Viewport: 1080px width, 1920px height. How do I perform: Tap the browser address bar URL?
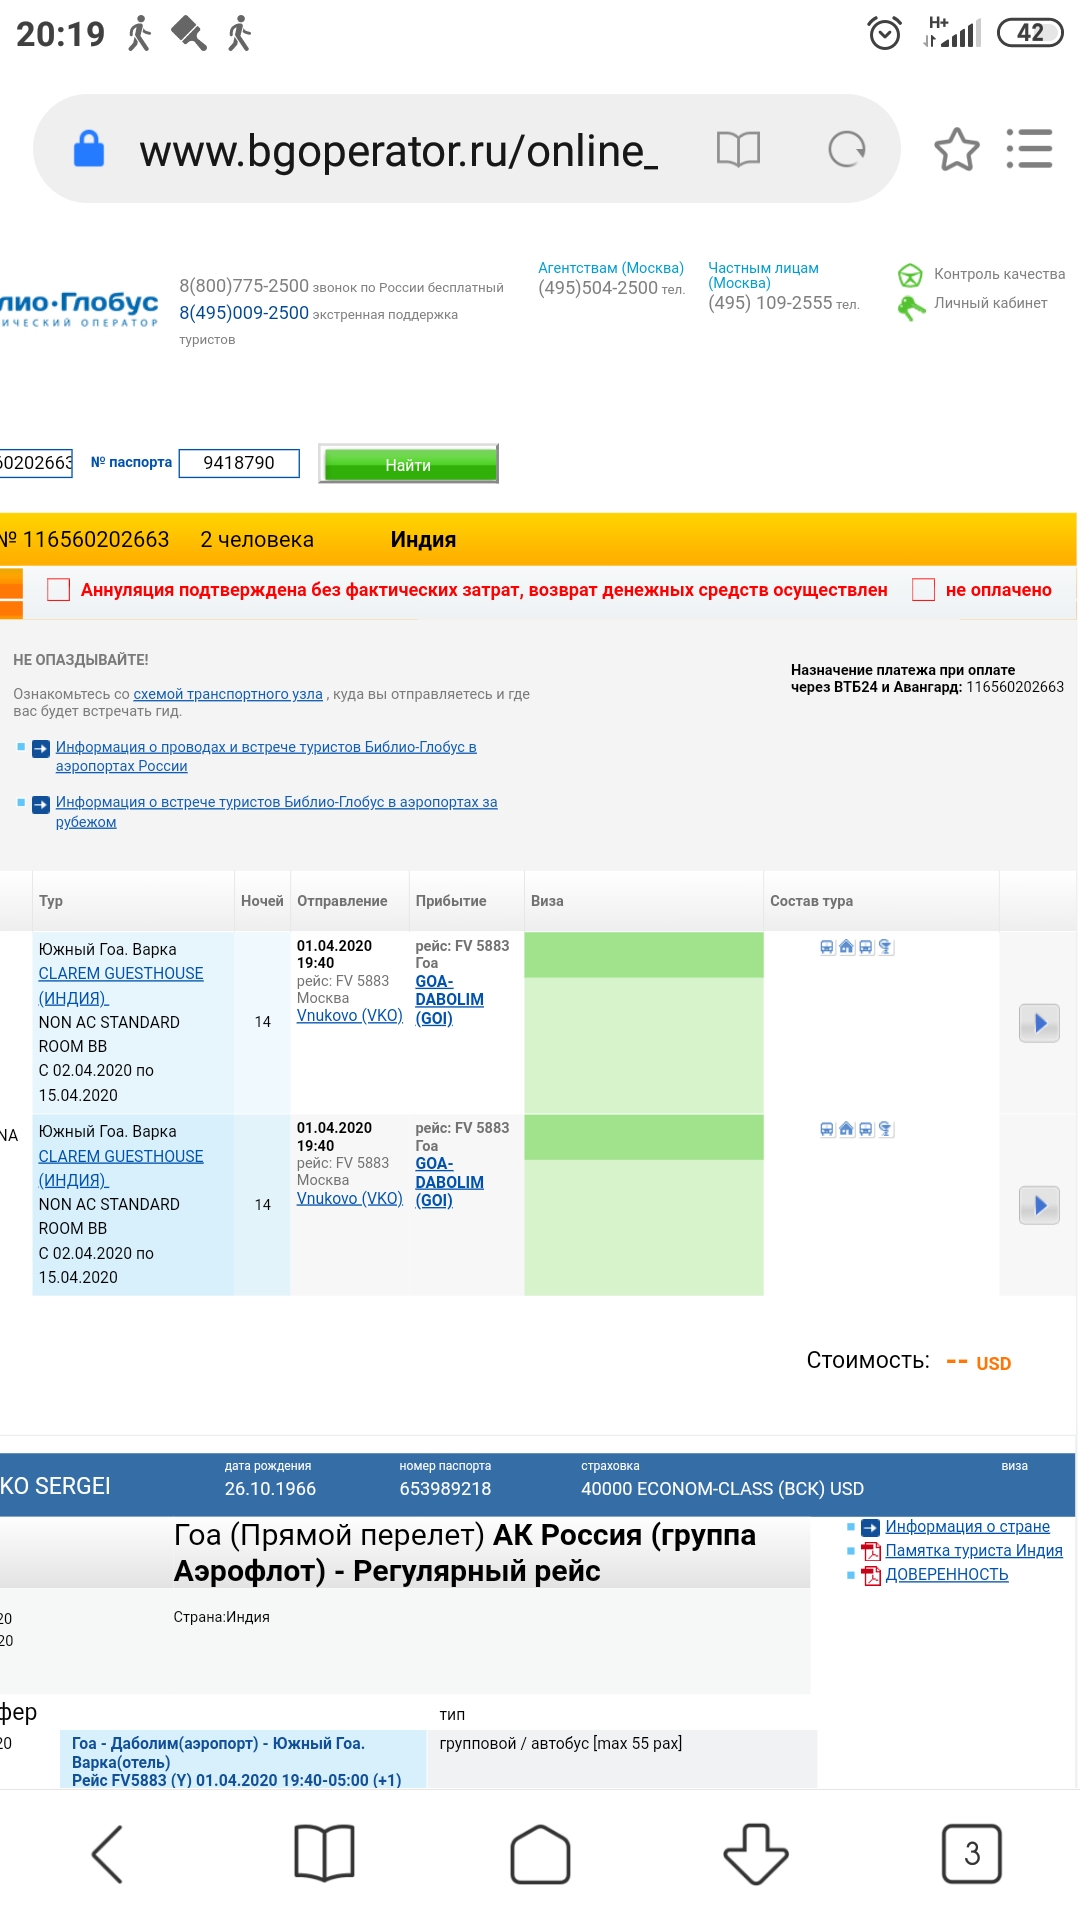pyautogui.click(x=399, y=151)
